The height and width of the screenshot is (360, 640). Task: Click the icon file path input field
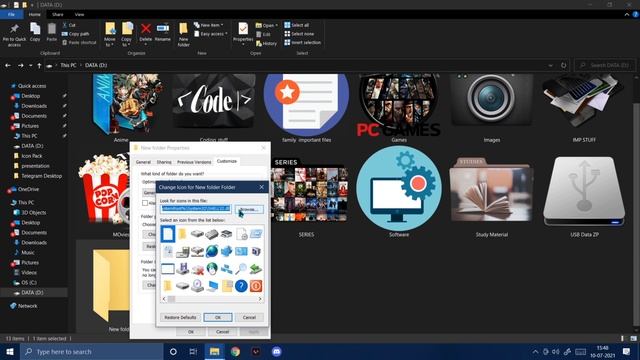[196, 209]
